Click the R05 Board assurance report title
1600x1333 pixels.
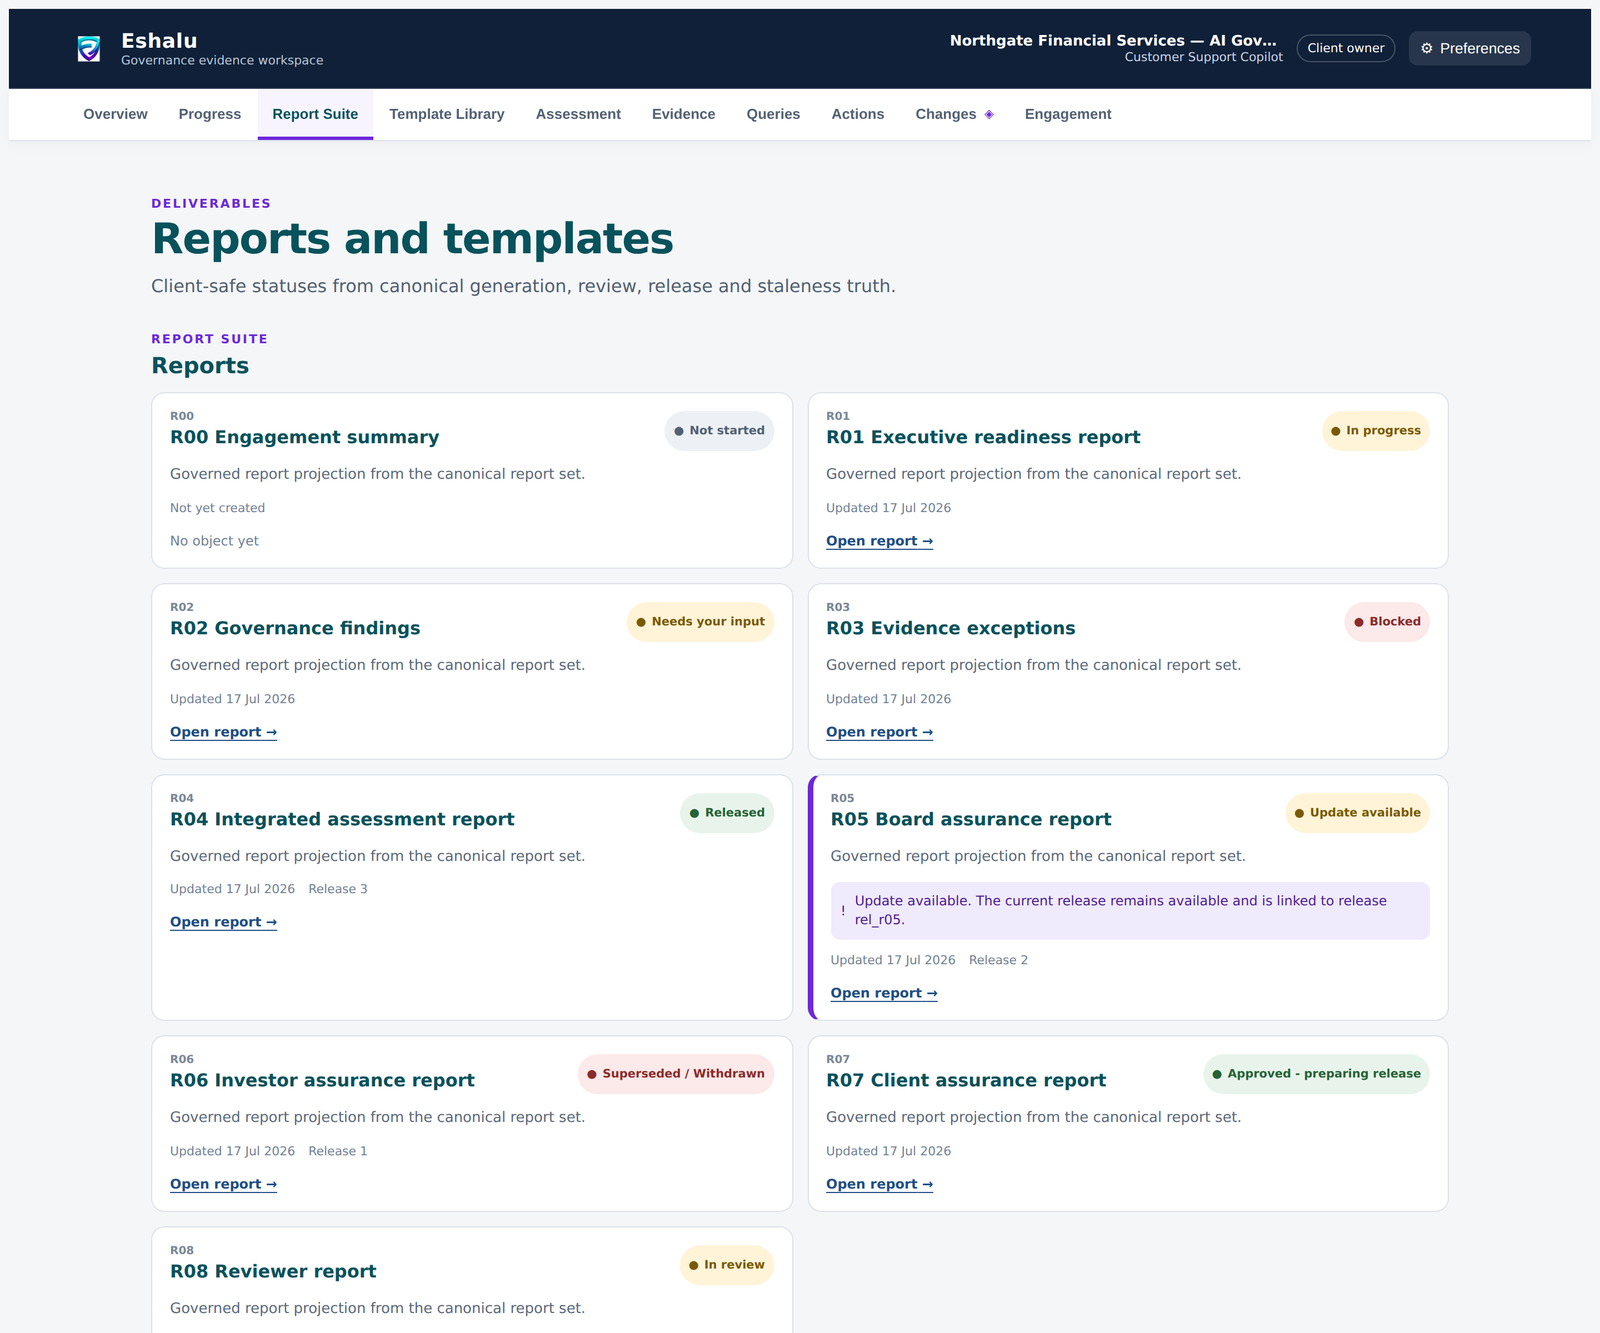pyautogui.click(x=971, y=819)
